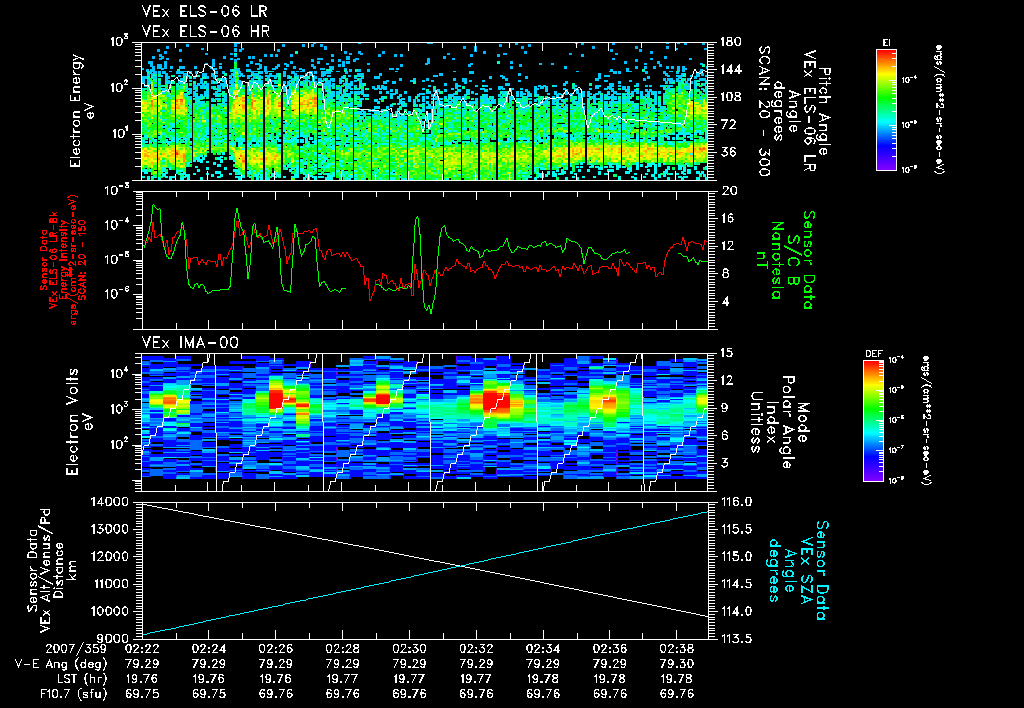The image size is (1024, 708).
Task: Click the 15 polar angle index tick label
Action: point(729,353)
